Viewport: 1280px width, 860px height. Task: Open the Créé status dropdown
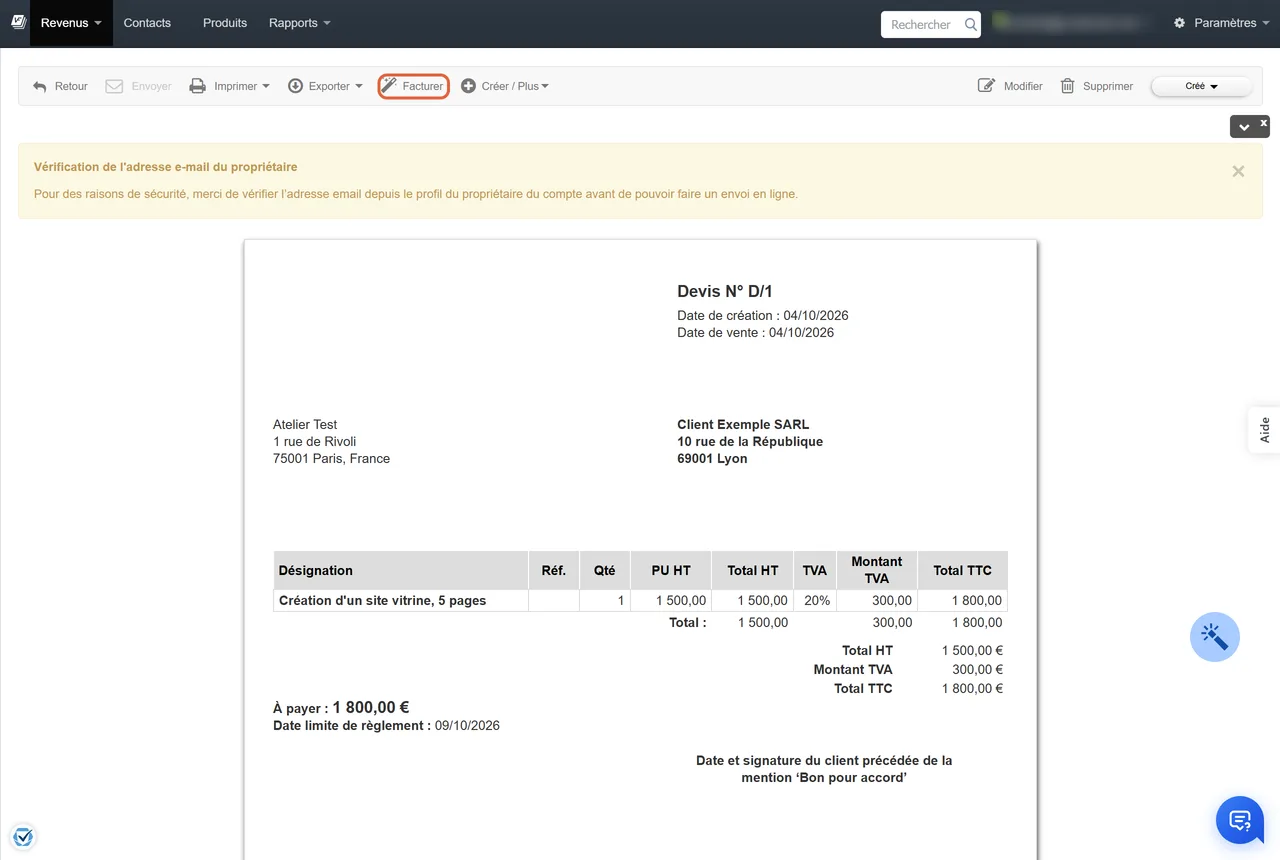pos(1201,86)
